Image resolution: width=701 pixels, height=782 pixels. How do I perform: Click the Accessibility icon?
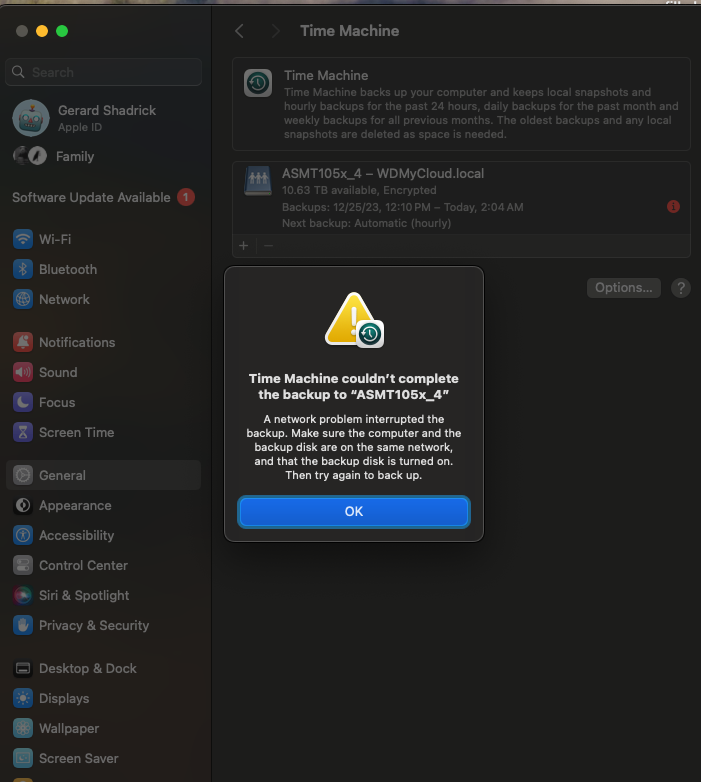pos(23,535)
